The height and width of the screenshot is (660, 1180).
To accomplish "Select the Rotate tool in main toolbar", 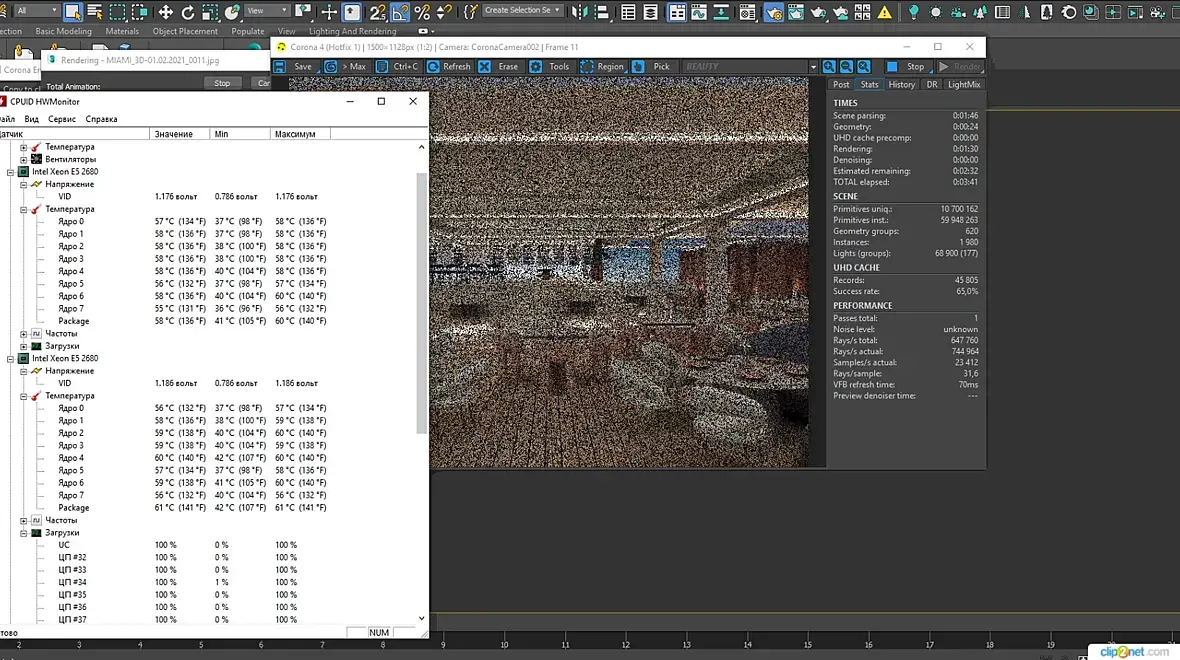I will point(188,12).
